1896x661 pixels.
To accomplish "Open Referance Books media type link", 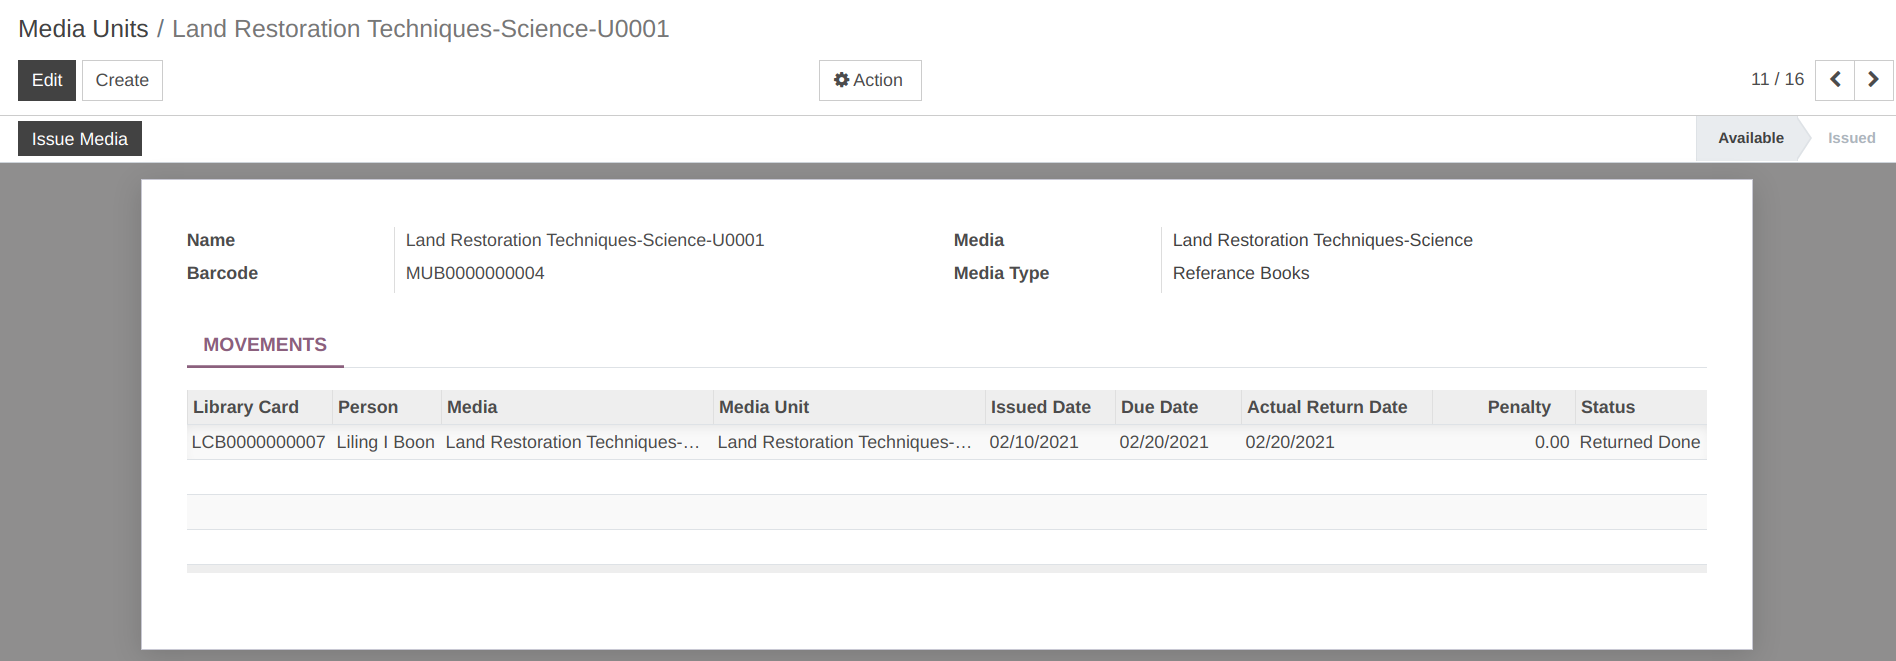I will click(x=1241, y=273).
